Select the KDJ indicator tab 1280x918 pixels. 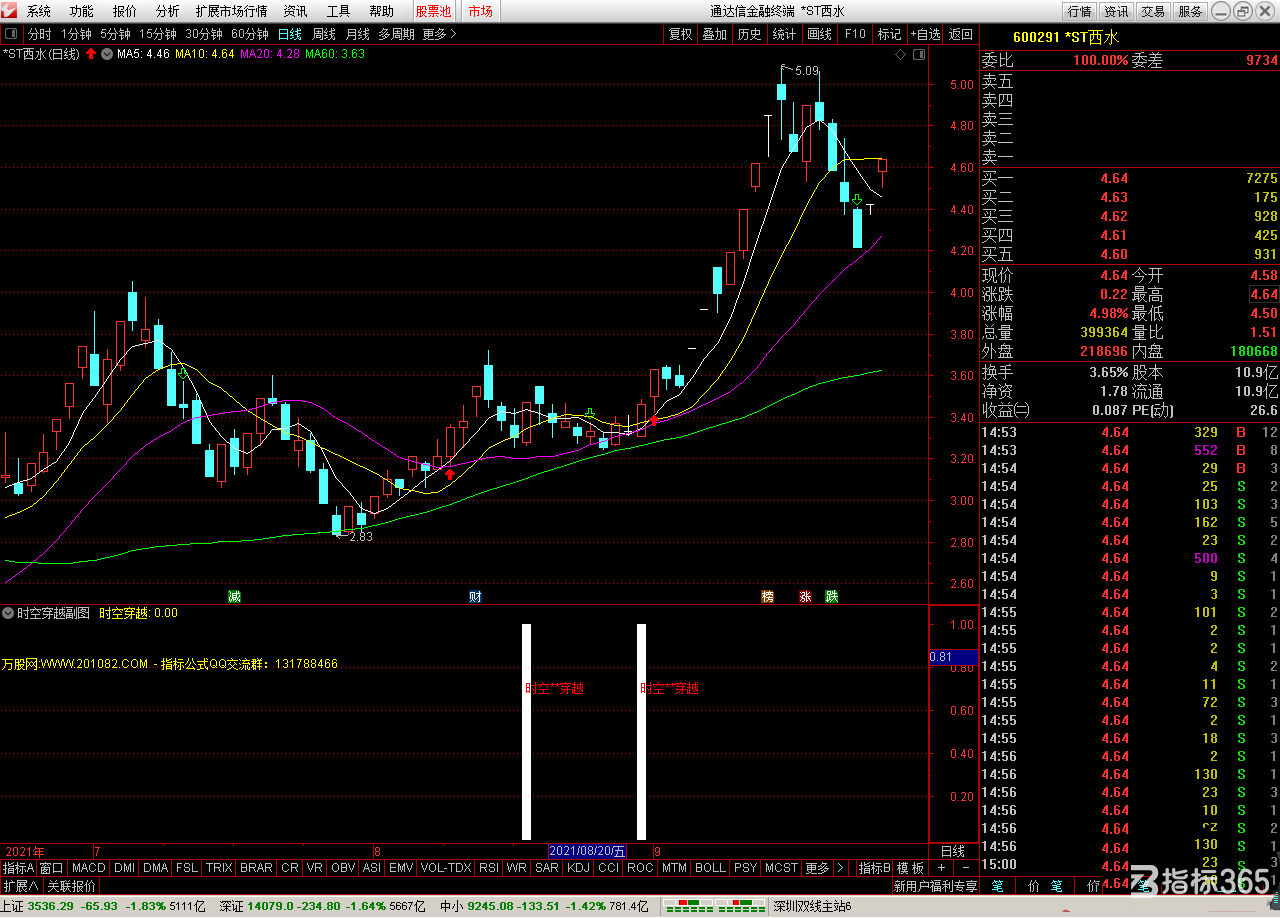(x=578, y=868)
